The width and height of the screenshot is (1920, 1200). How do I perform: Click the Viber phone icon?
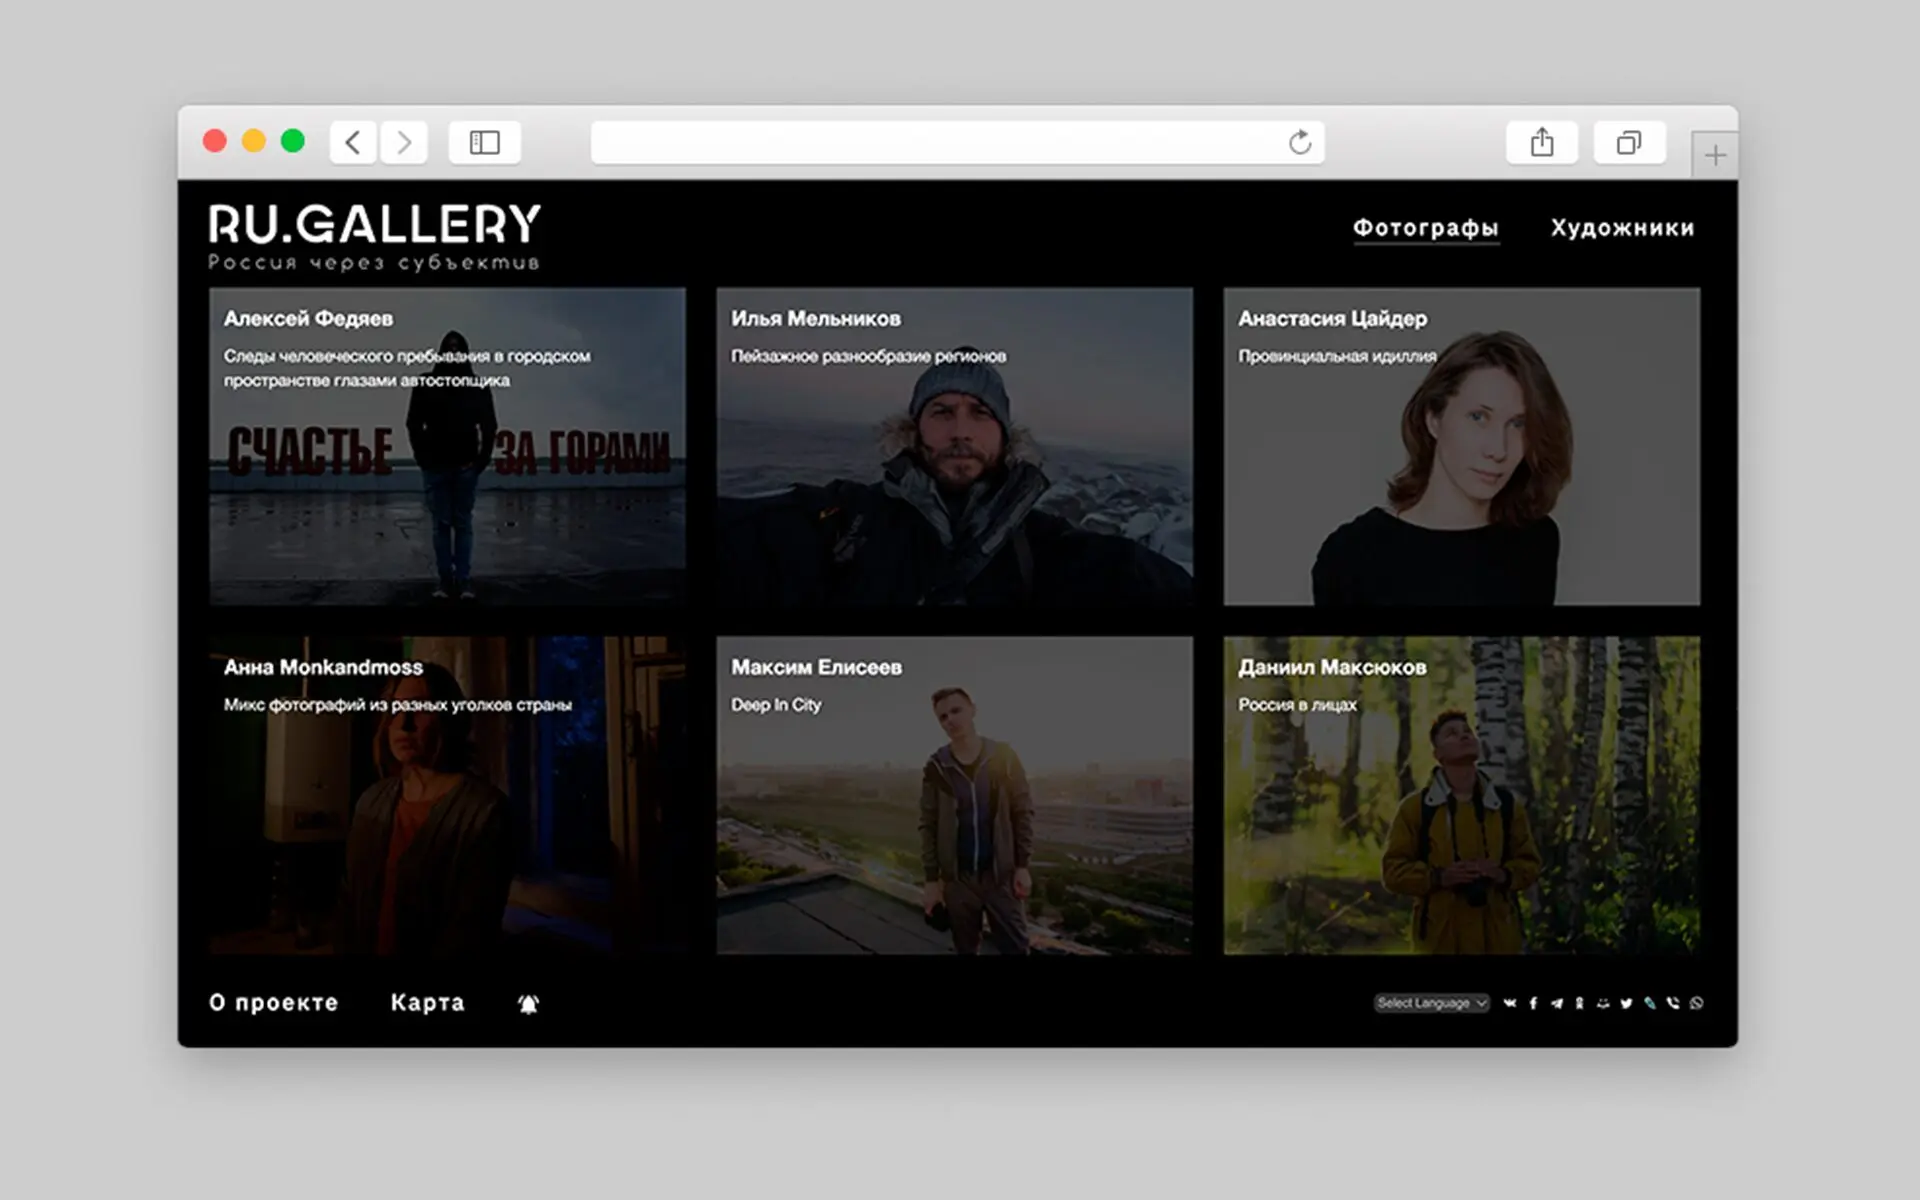[1673, 1003]
